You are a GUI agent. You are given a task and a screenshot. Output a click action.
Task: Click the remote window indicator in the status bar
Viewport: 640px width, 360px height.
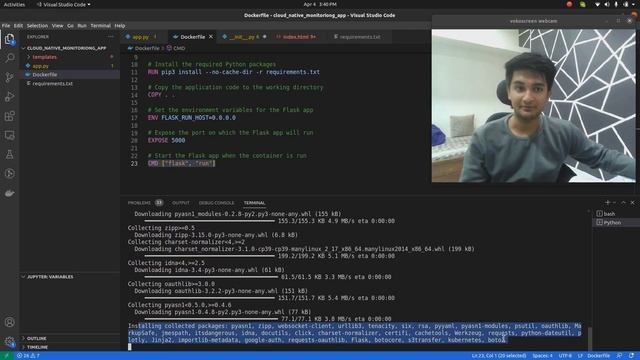point(6,356)
